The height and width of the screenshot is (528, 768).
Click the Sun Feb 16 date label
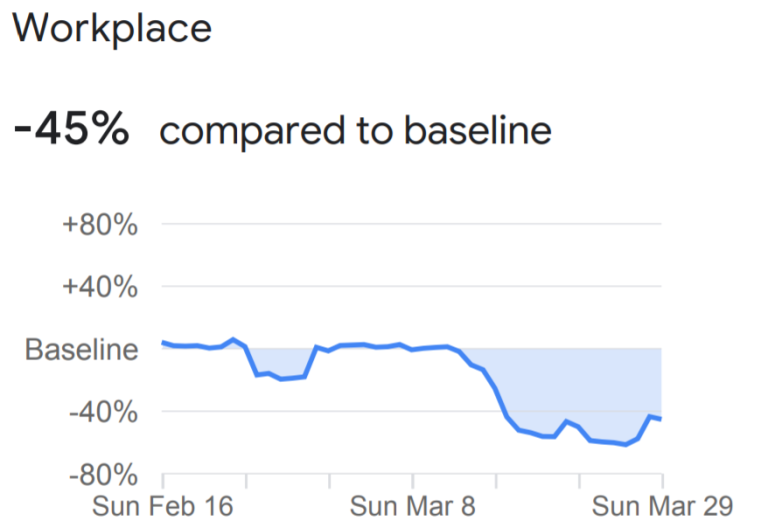(163, 505)
